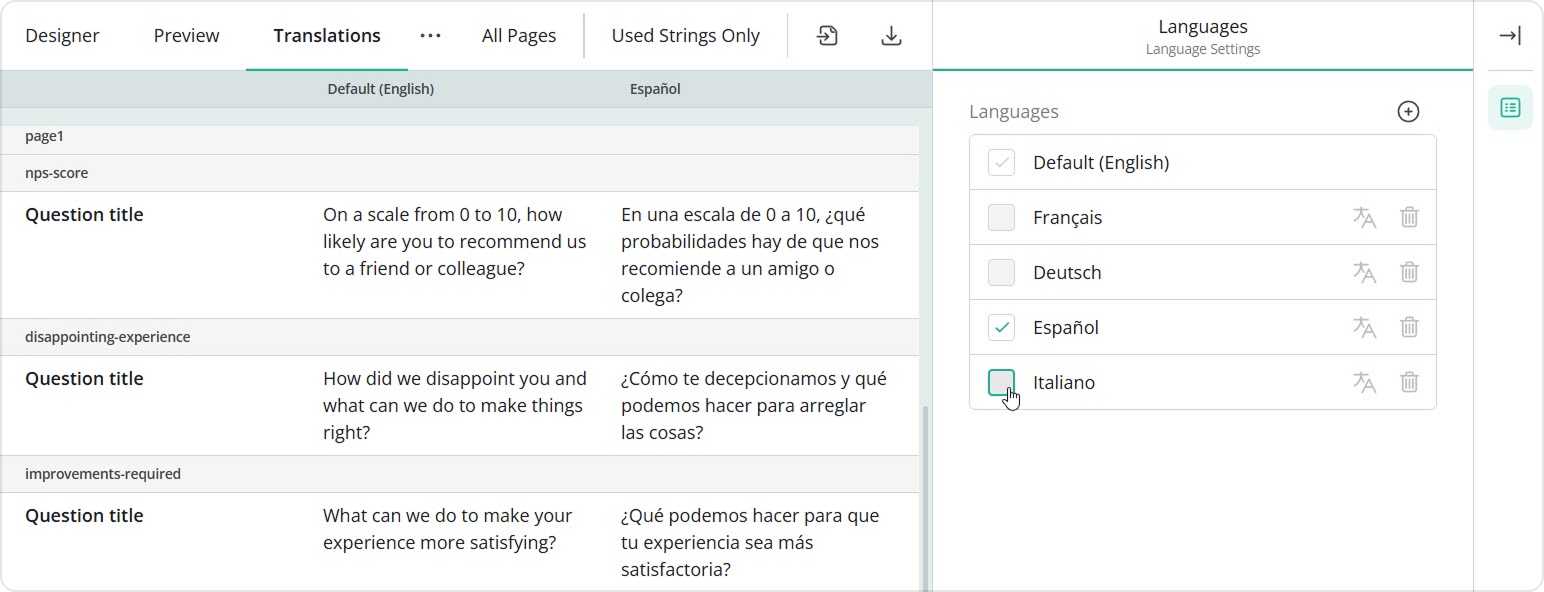This screenshot has width=1544, height=592.
Task: Collapse the Languages sidebar
Action: [x=1510, y=35]
